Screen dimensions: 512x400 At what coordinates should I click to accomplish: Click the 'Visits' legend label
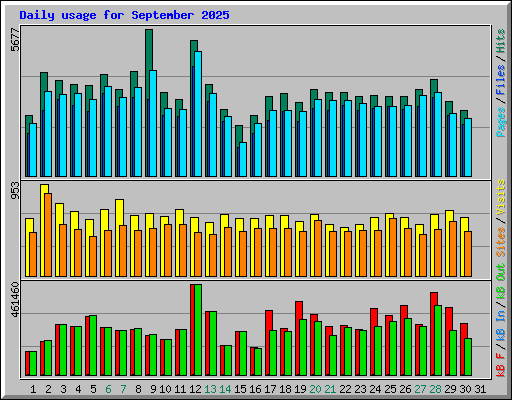coord(501,198)
